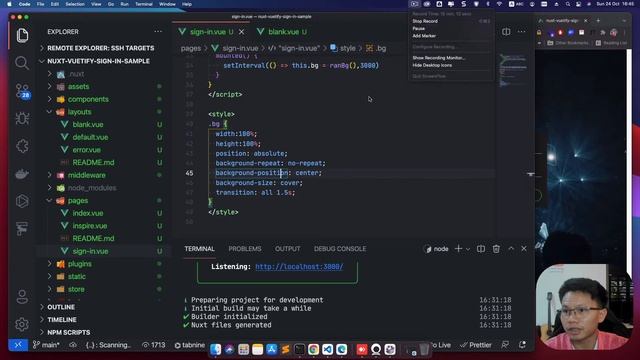Click tabnine in status bar
The width and height of the screenshot is (640, 360).
tap(189, 345)
